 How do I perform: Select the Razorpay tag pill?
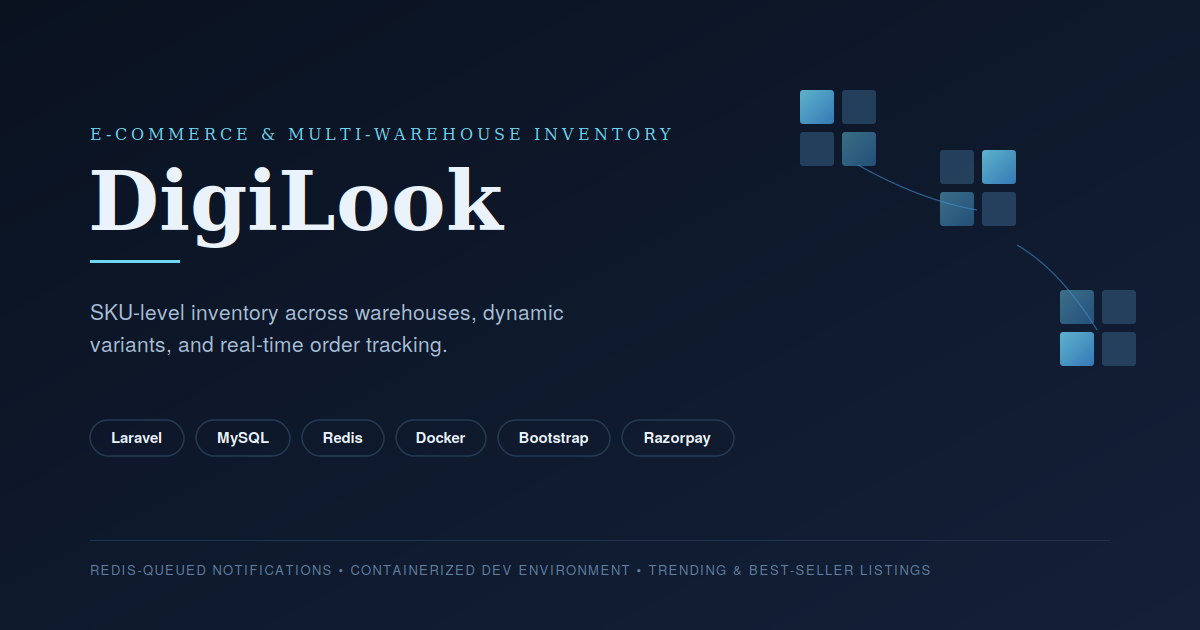pos(678,438)
